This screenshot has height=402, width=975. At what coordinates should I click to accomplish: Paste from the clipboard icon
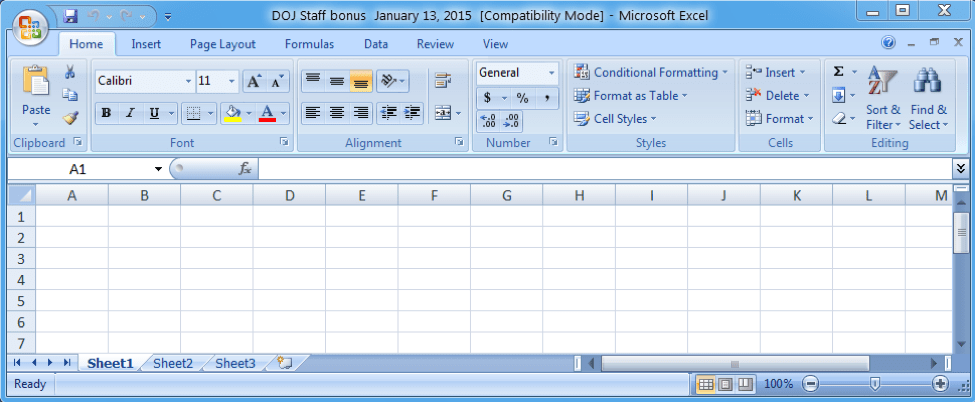[35, 81]
